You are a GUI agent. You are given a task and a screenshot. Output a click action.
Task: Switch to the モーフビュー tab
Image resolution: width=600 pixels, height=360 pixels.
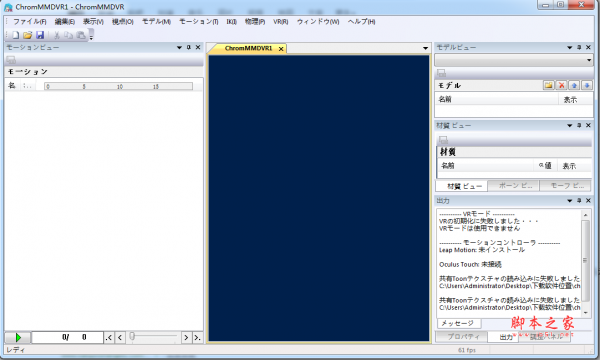566,186
